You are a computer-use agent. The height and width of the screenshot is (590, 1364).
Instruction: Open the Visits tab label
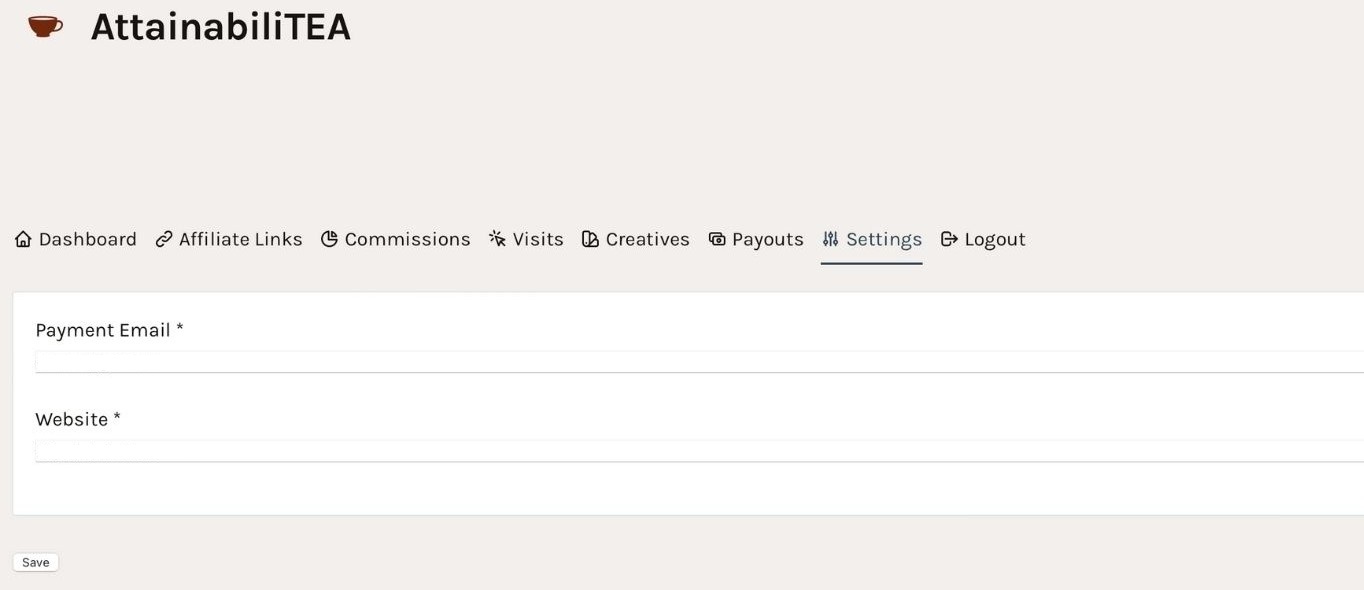pos(538,239)
